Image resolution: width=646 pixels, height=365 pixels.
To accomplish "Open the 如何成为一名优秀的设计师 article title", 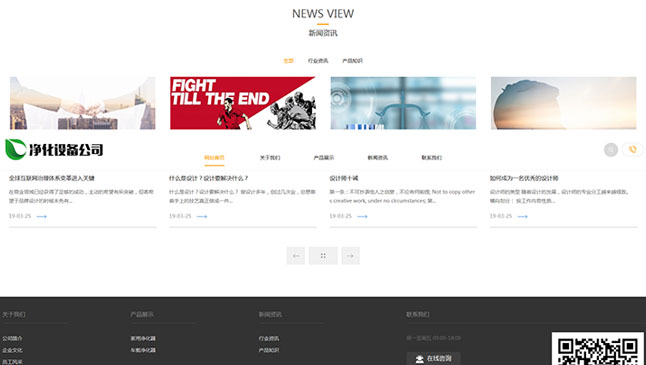I will [x=524, y=178].
